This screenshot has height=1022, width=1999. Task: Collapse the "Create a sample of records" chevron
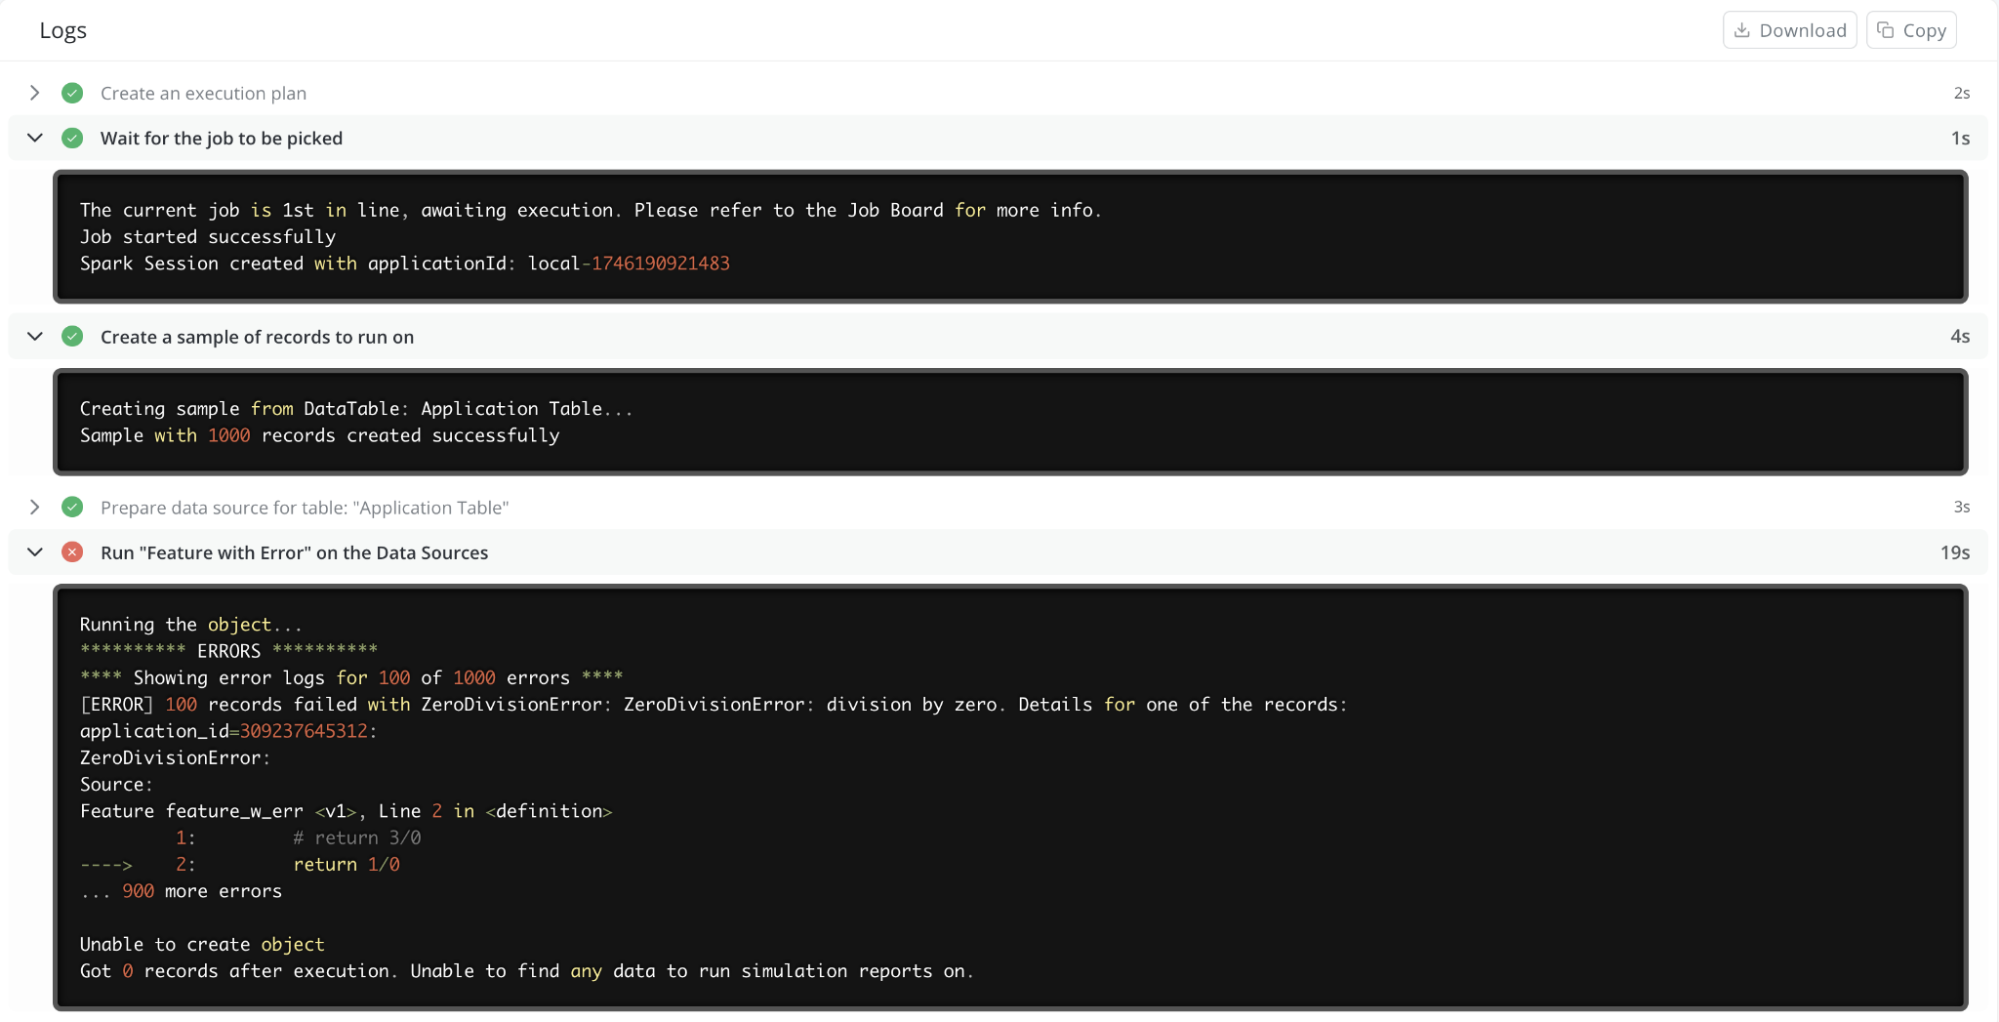point(35,337)
